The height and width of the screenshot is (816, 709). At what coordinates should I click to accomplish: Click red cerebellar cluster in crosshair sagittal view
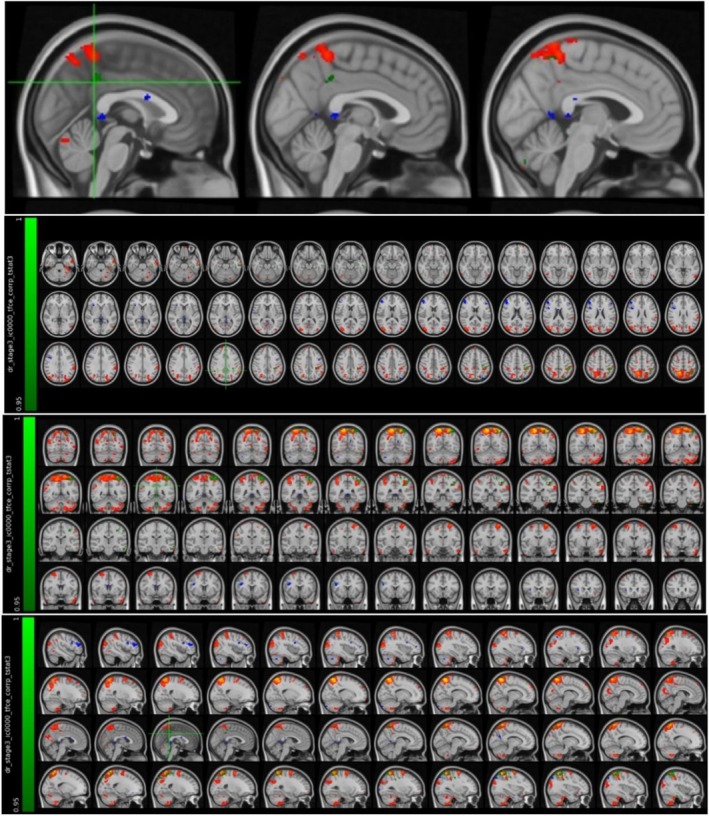click(65, 141)
